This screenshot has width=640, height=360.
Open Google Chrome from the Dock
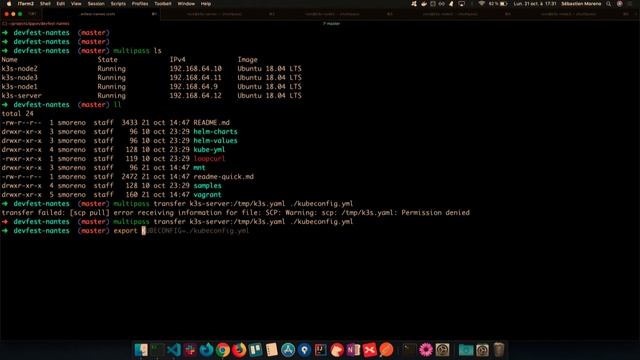point(222,350)
